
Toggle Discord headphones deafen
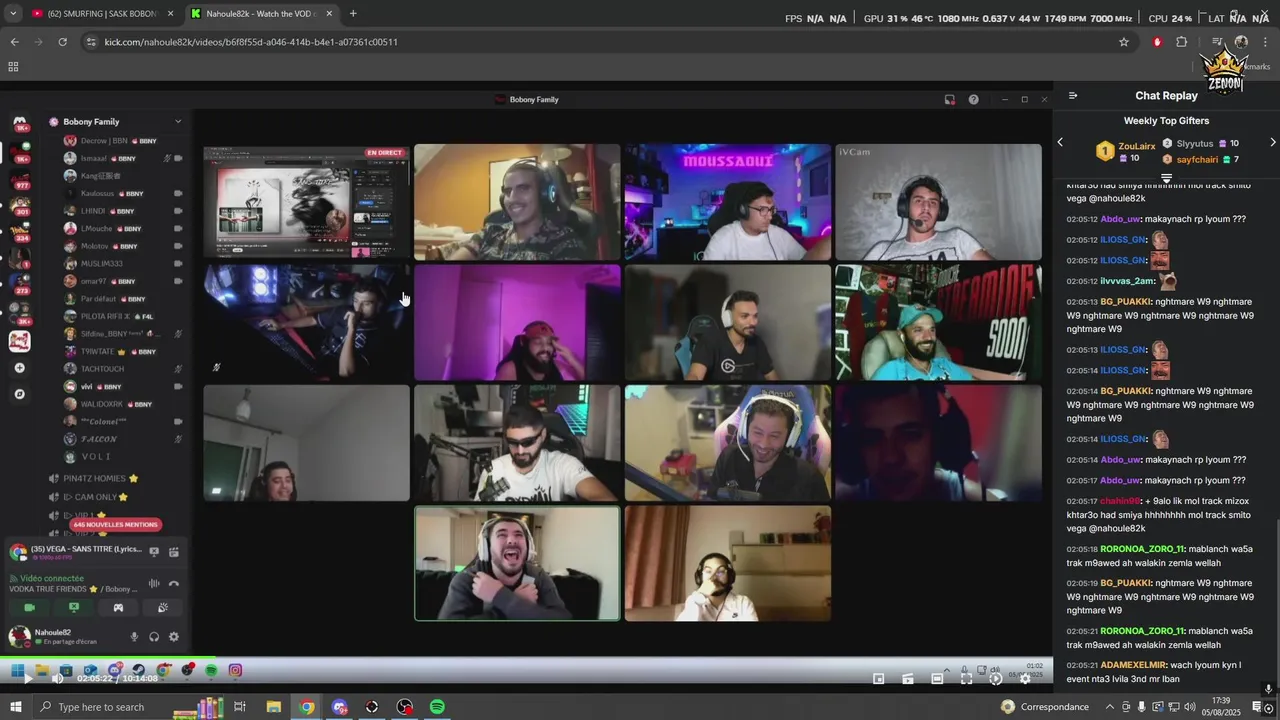click(x=154, y=637)
